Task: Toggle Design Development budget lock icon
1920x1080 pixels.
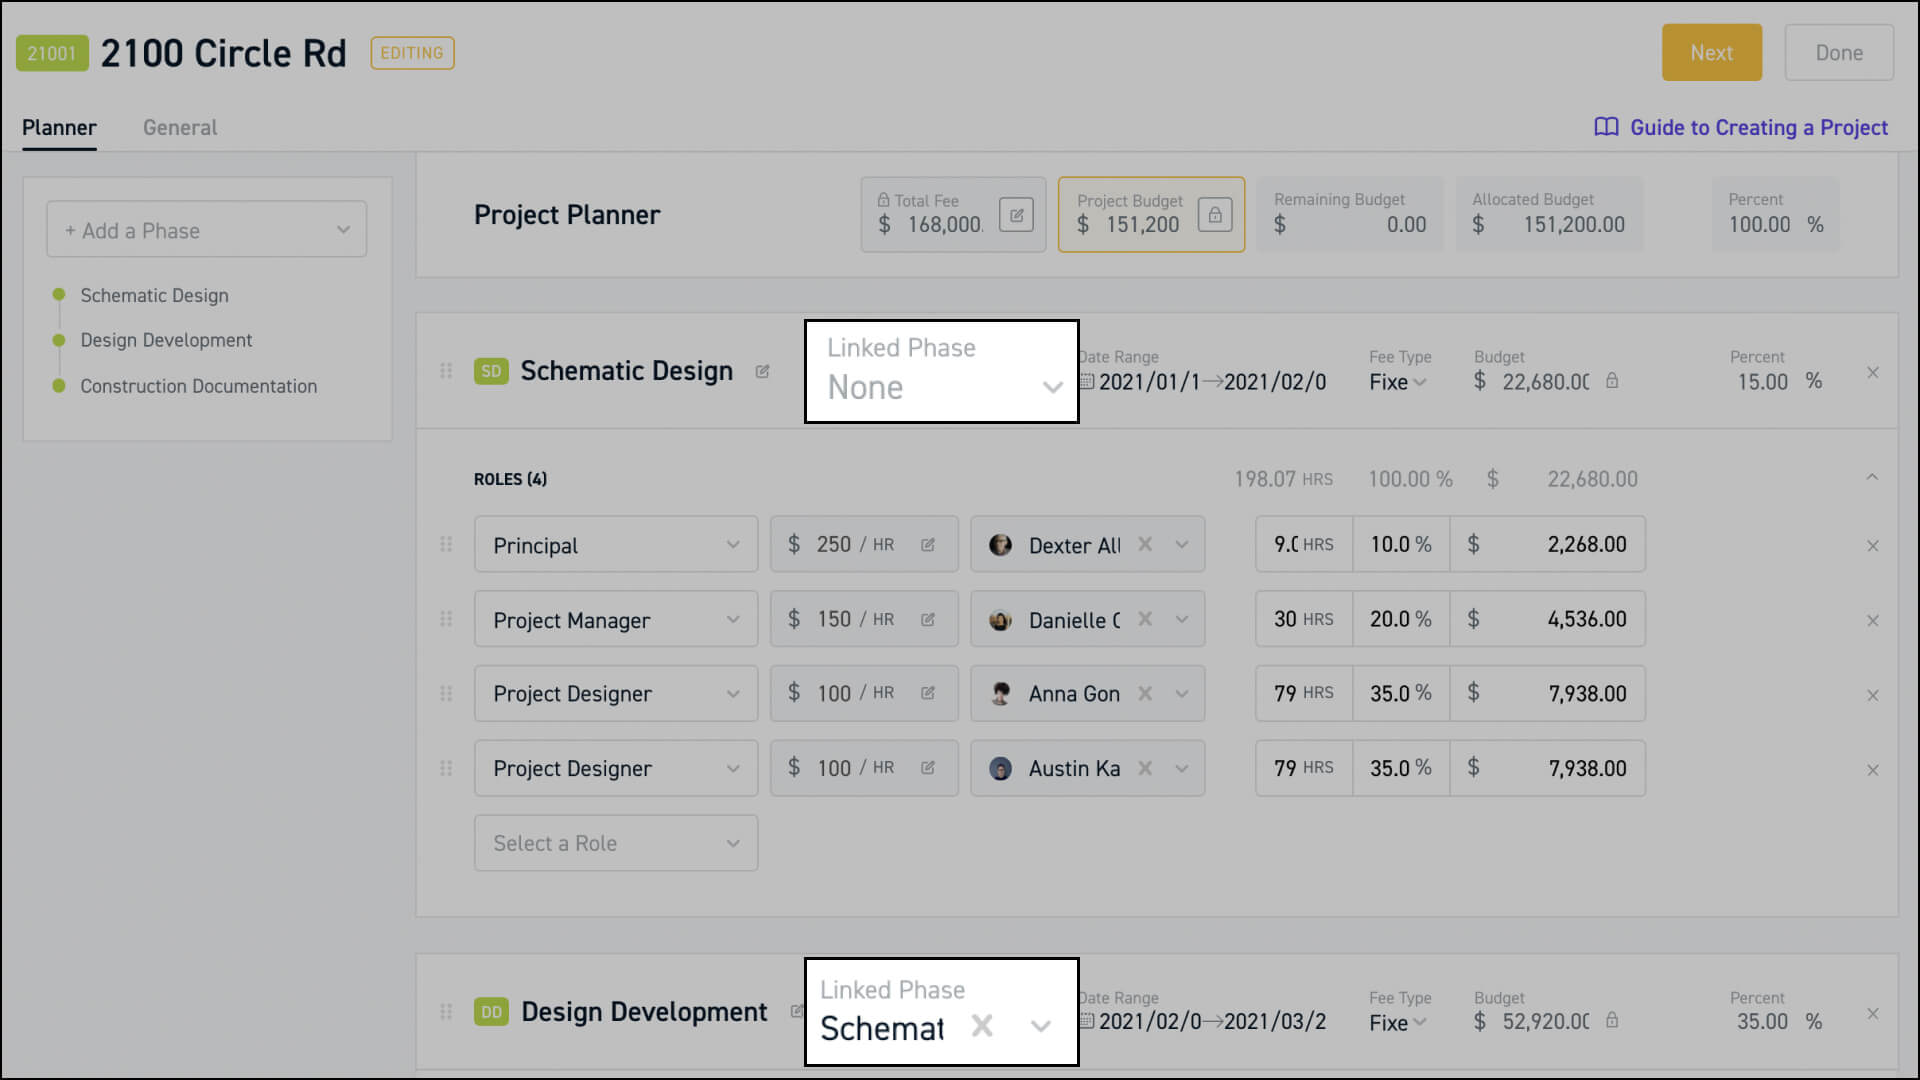Action: pyautogui.click(x=1612, y=1021)
